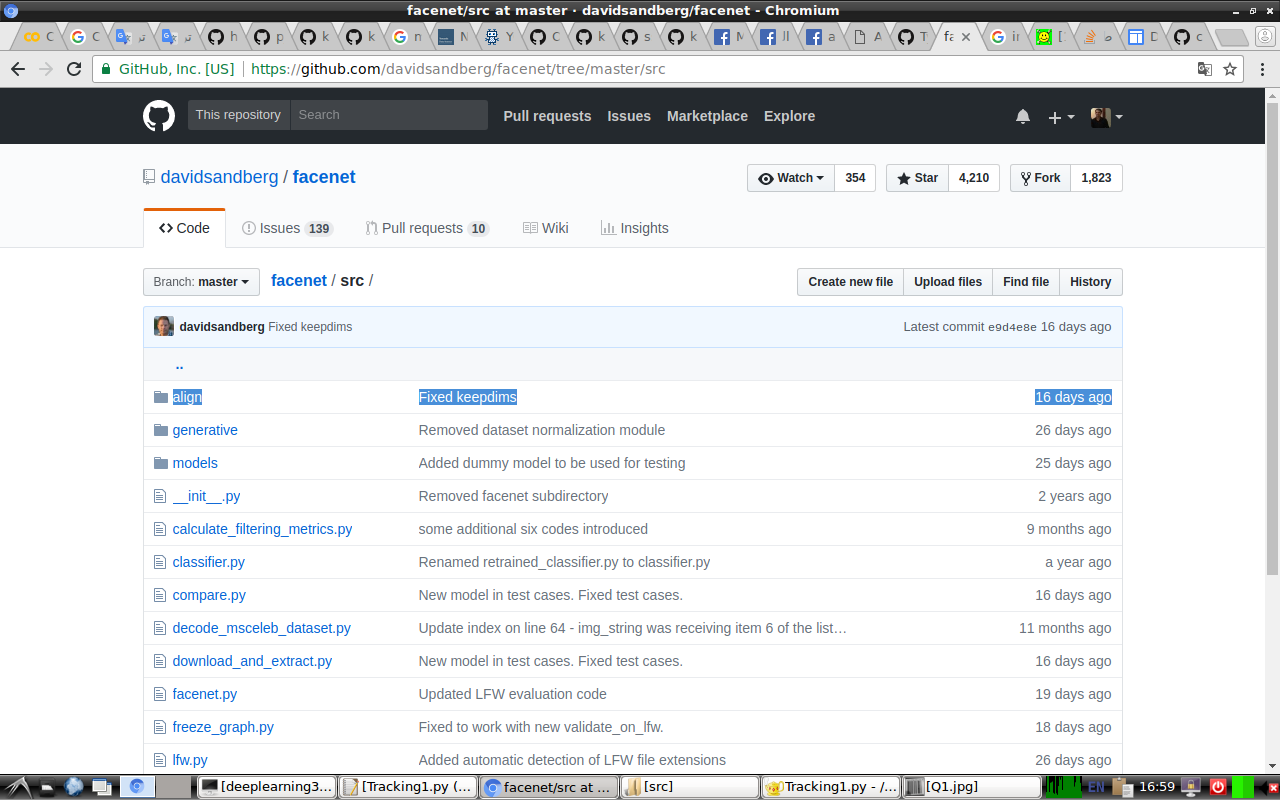
Task: Fork the facenet repository
Action: (x=1040, y=178)
